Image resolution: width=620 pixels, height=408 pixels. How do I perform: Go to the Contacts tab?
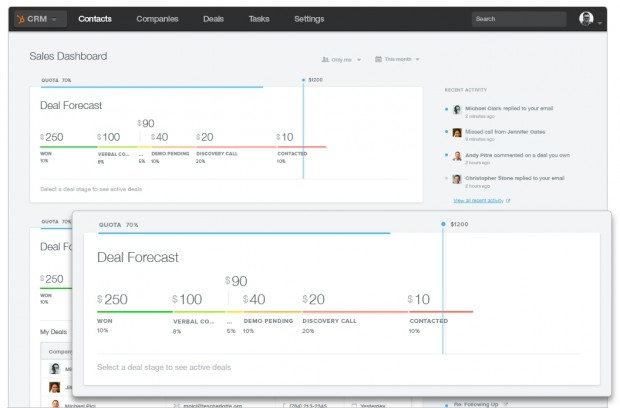pos(95,19)
